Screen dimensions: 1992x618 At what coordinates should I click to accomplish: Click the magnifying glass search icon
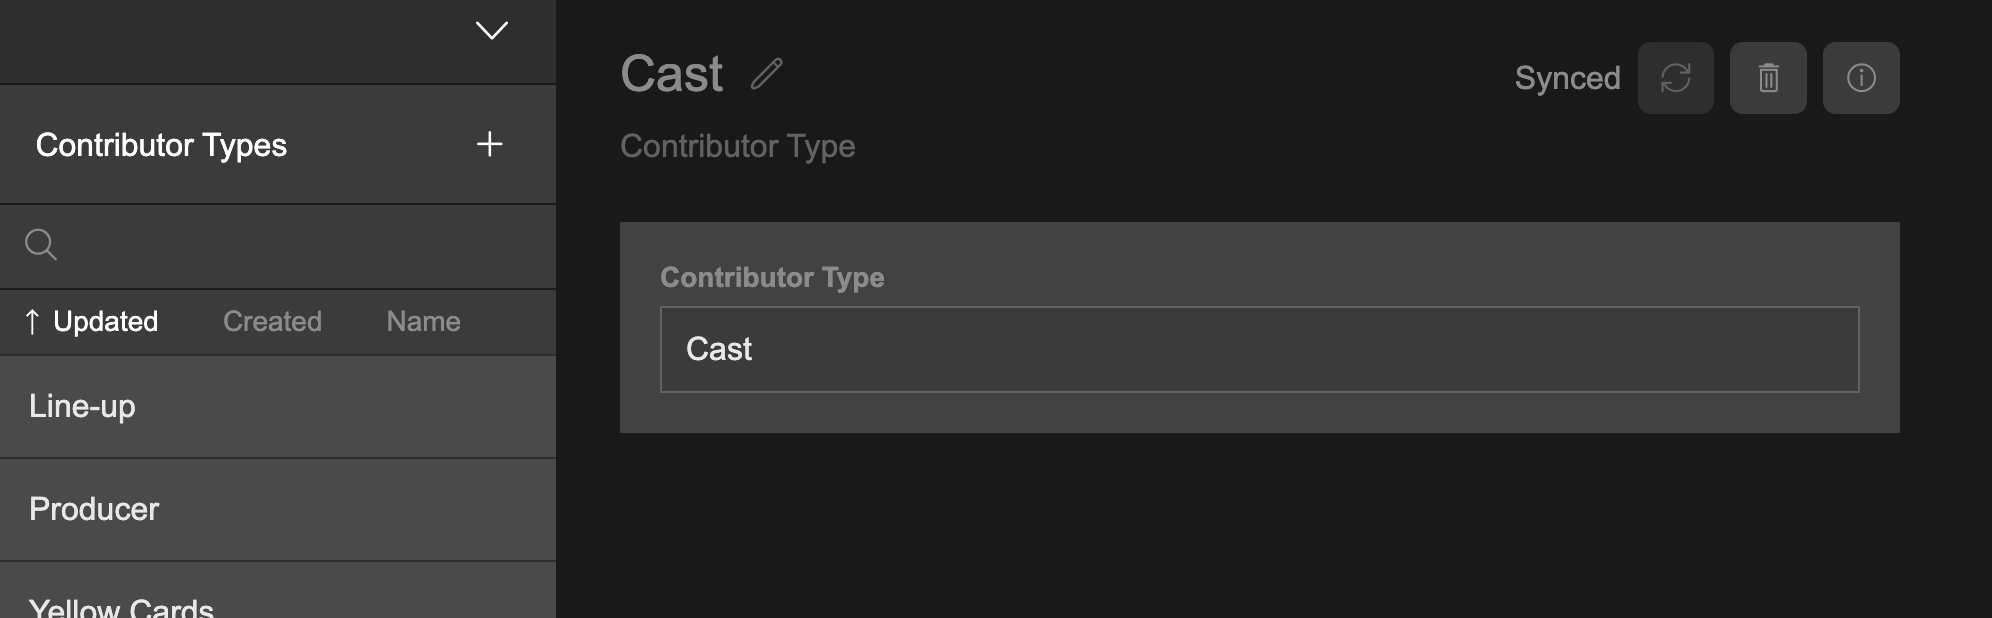tap(41, 245)
